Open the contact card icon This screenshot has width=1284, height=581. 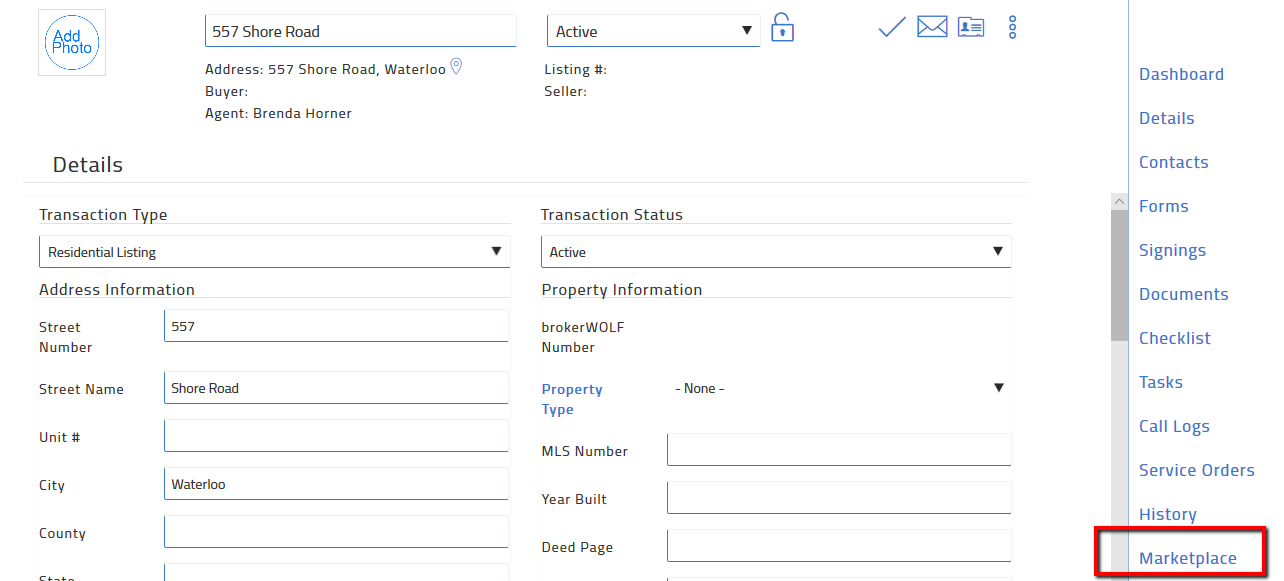point(970,27)
